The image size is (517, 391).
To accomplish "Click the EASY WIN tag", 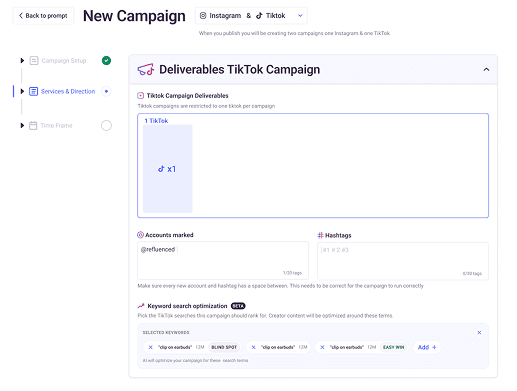I will 393,347.
